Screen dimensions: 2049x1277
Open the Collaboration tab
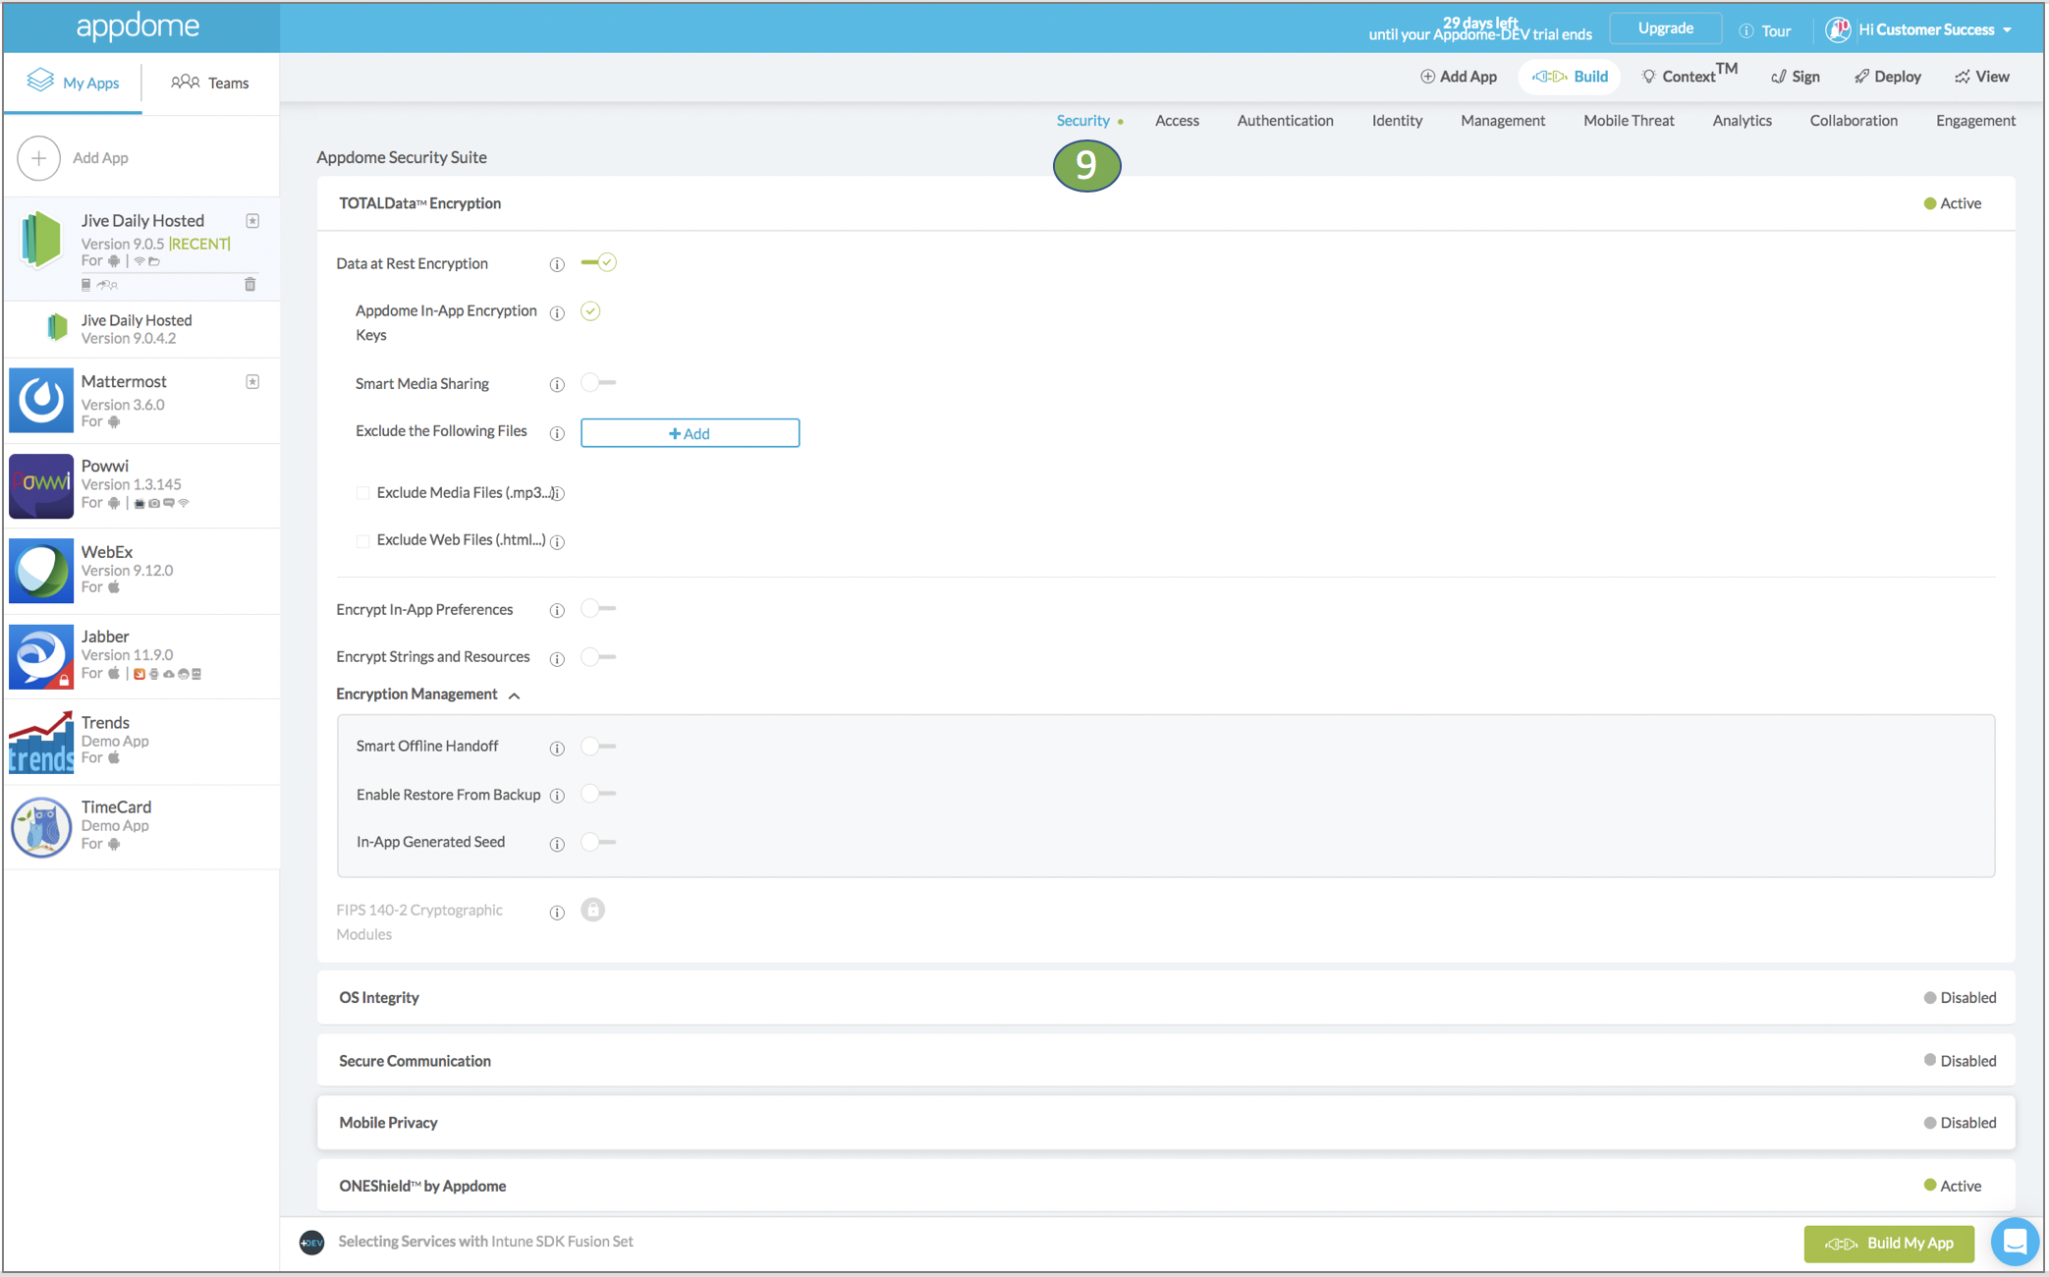pyautogui.click(x=1853, y=121)
